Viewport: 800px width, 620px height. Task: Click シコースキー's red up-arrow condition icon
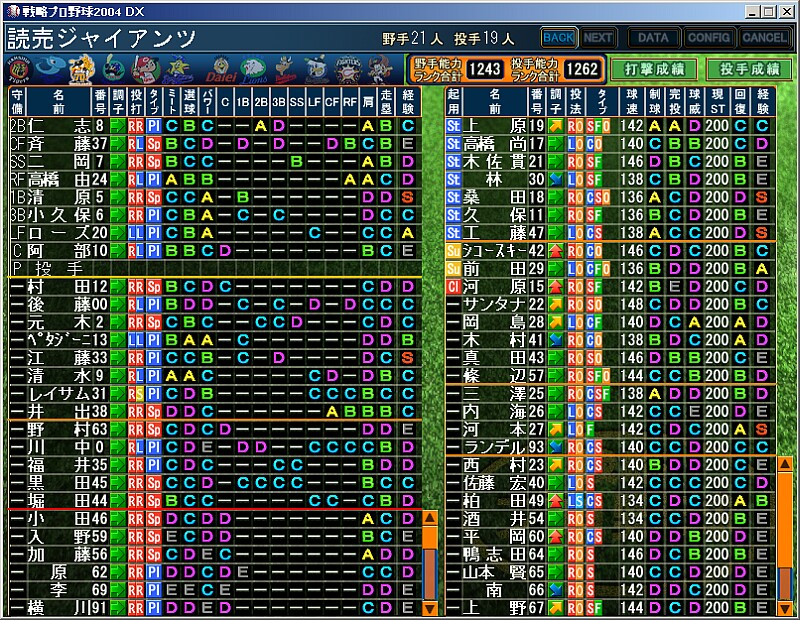pyautogui.click(x=556, y=251)
